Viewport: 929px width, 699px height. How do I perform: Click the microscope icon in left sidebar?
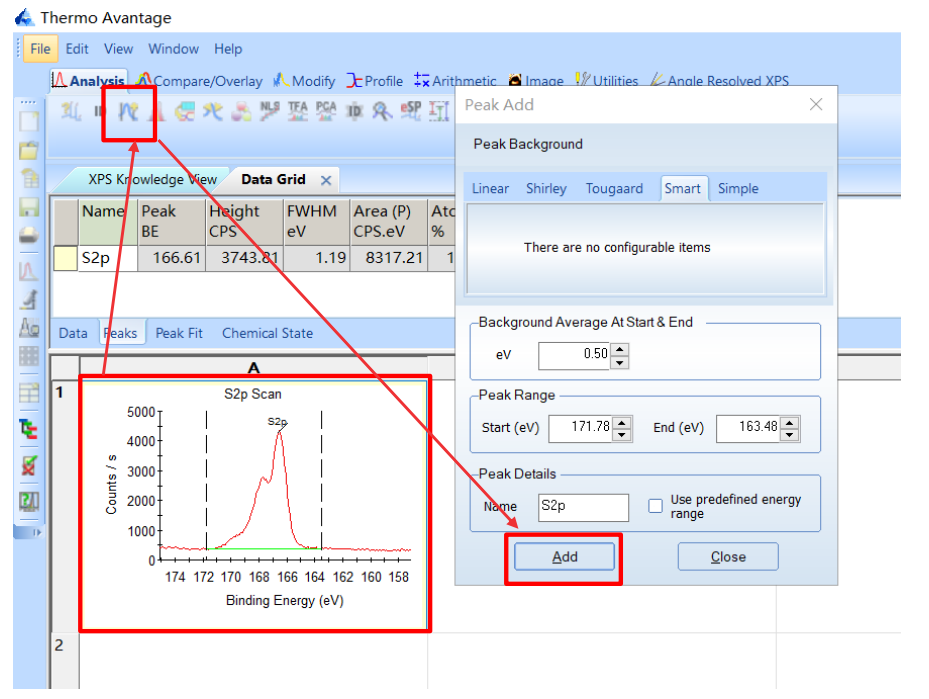[29, 300]
